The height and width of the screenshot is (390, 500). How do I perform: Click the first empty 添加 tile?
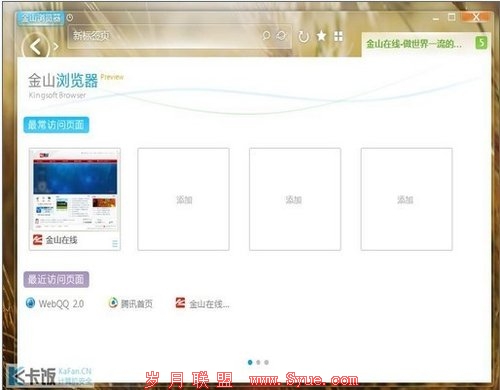click(183, 199)
